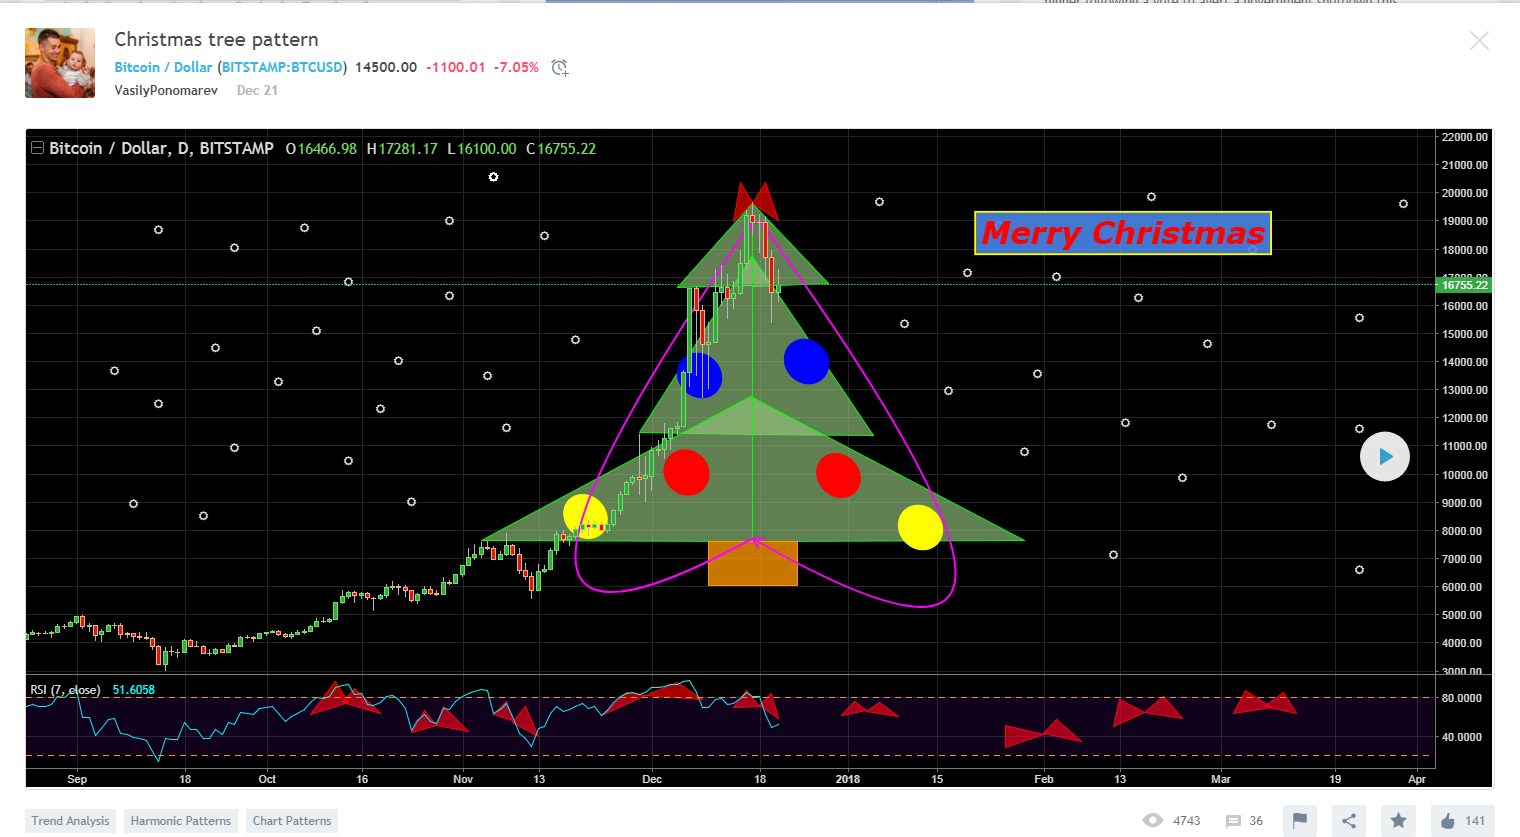
Task: Click the Dec 21 publish date
Action: (257, 90)
